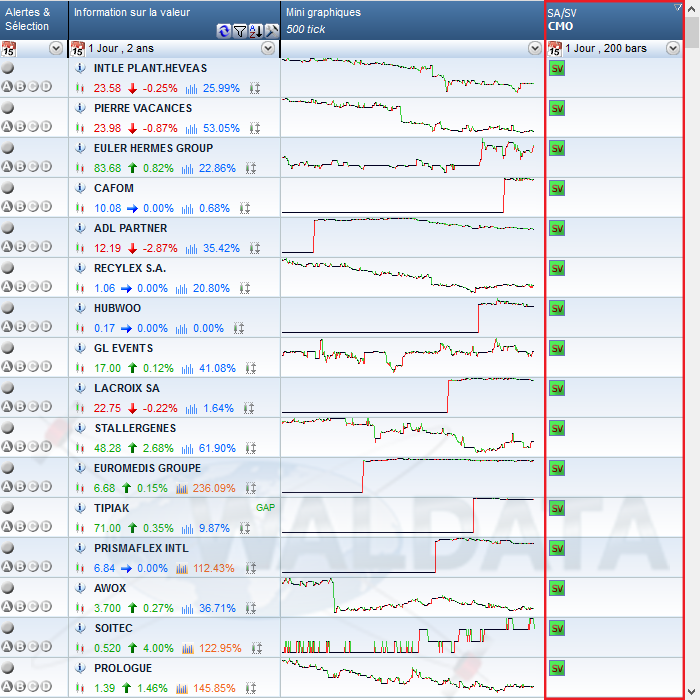Click the 236.09% volume value
700x700 pixels.
coord(214,488)
